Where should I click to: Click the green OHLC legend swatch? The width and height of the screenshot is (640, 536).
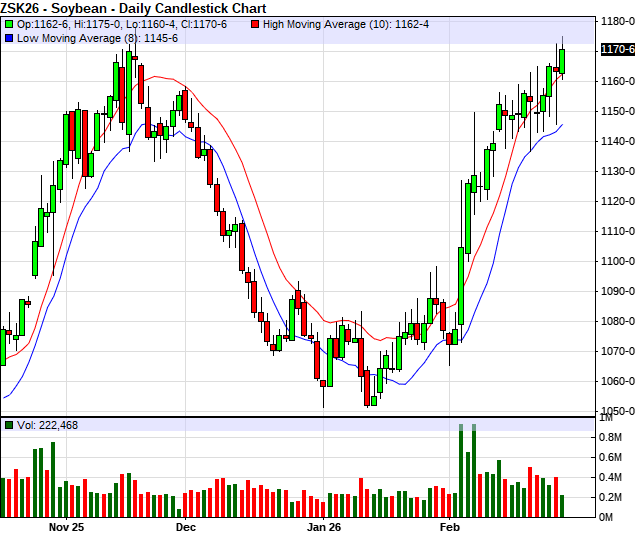(9, 23)
